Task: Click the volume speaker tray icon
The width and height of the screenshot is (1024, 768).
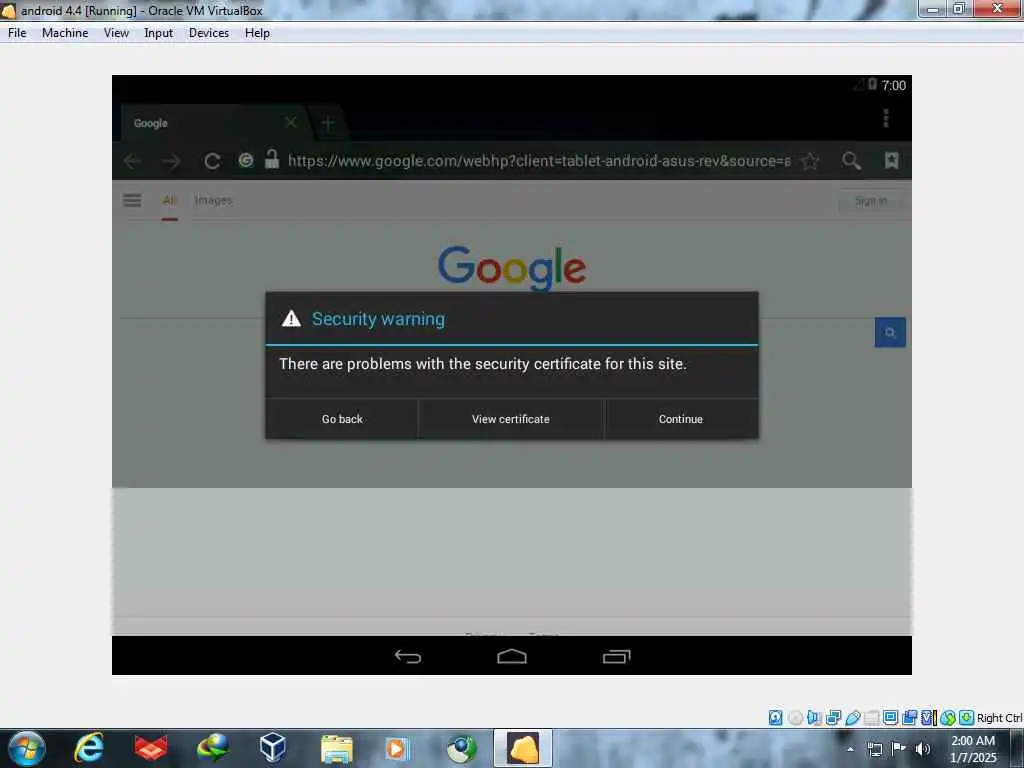Action: point(922,749)
